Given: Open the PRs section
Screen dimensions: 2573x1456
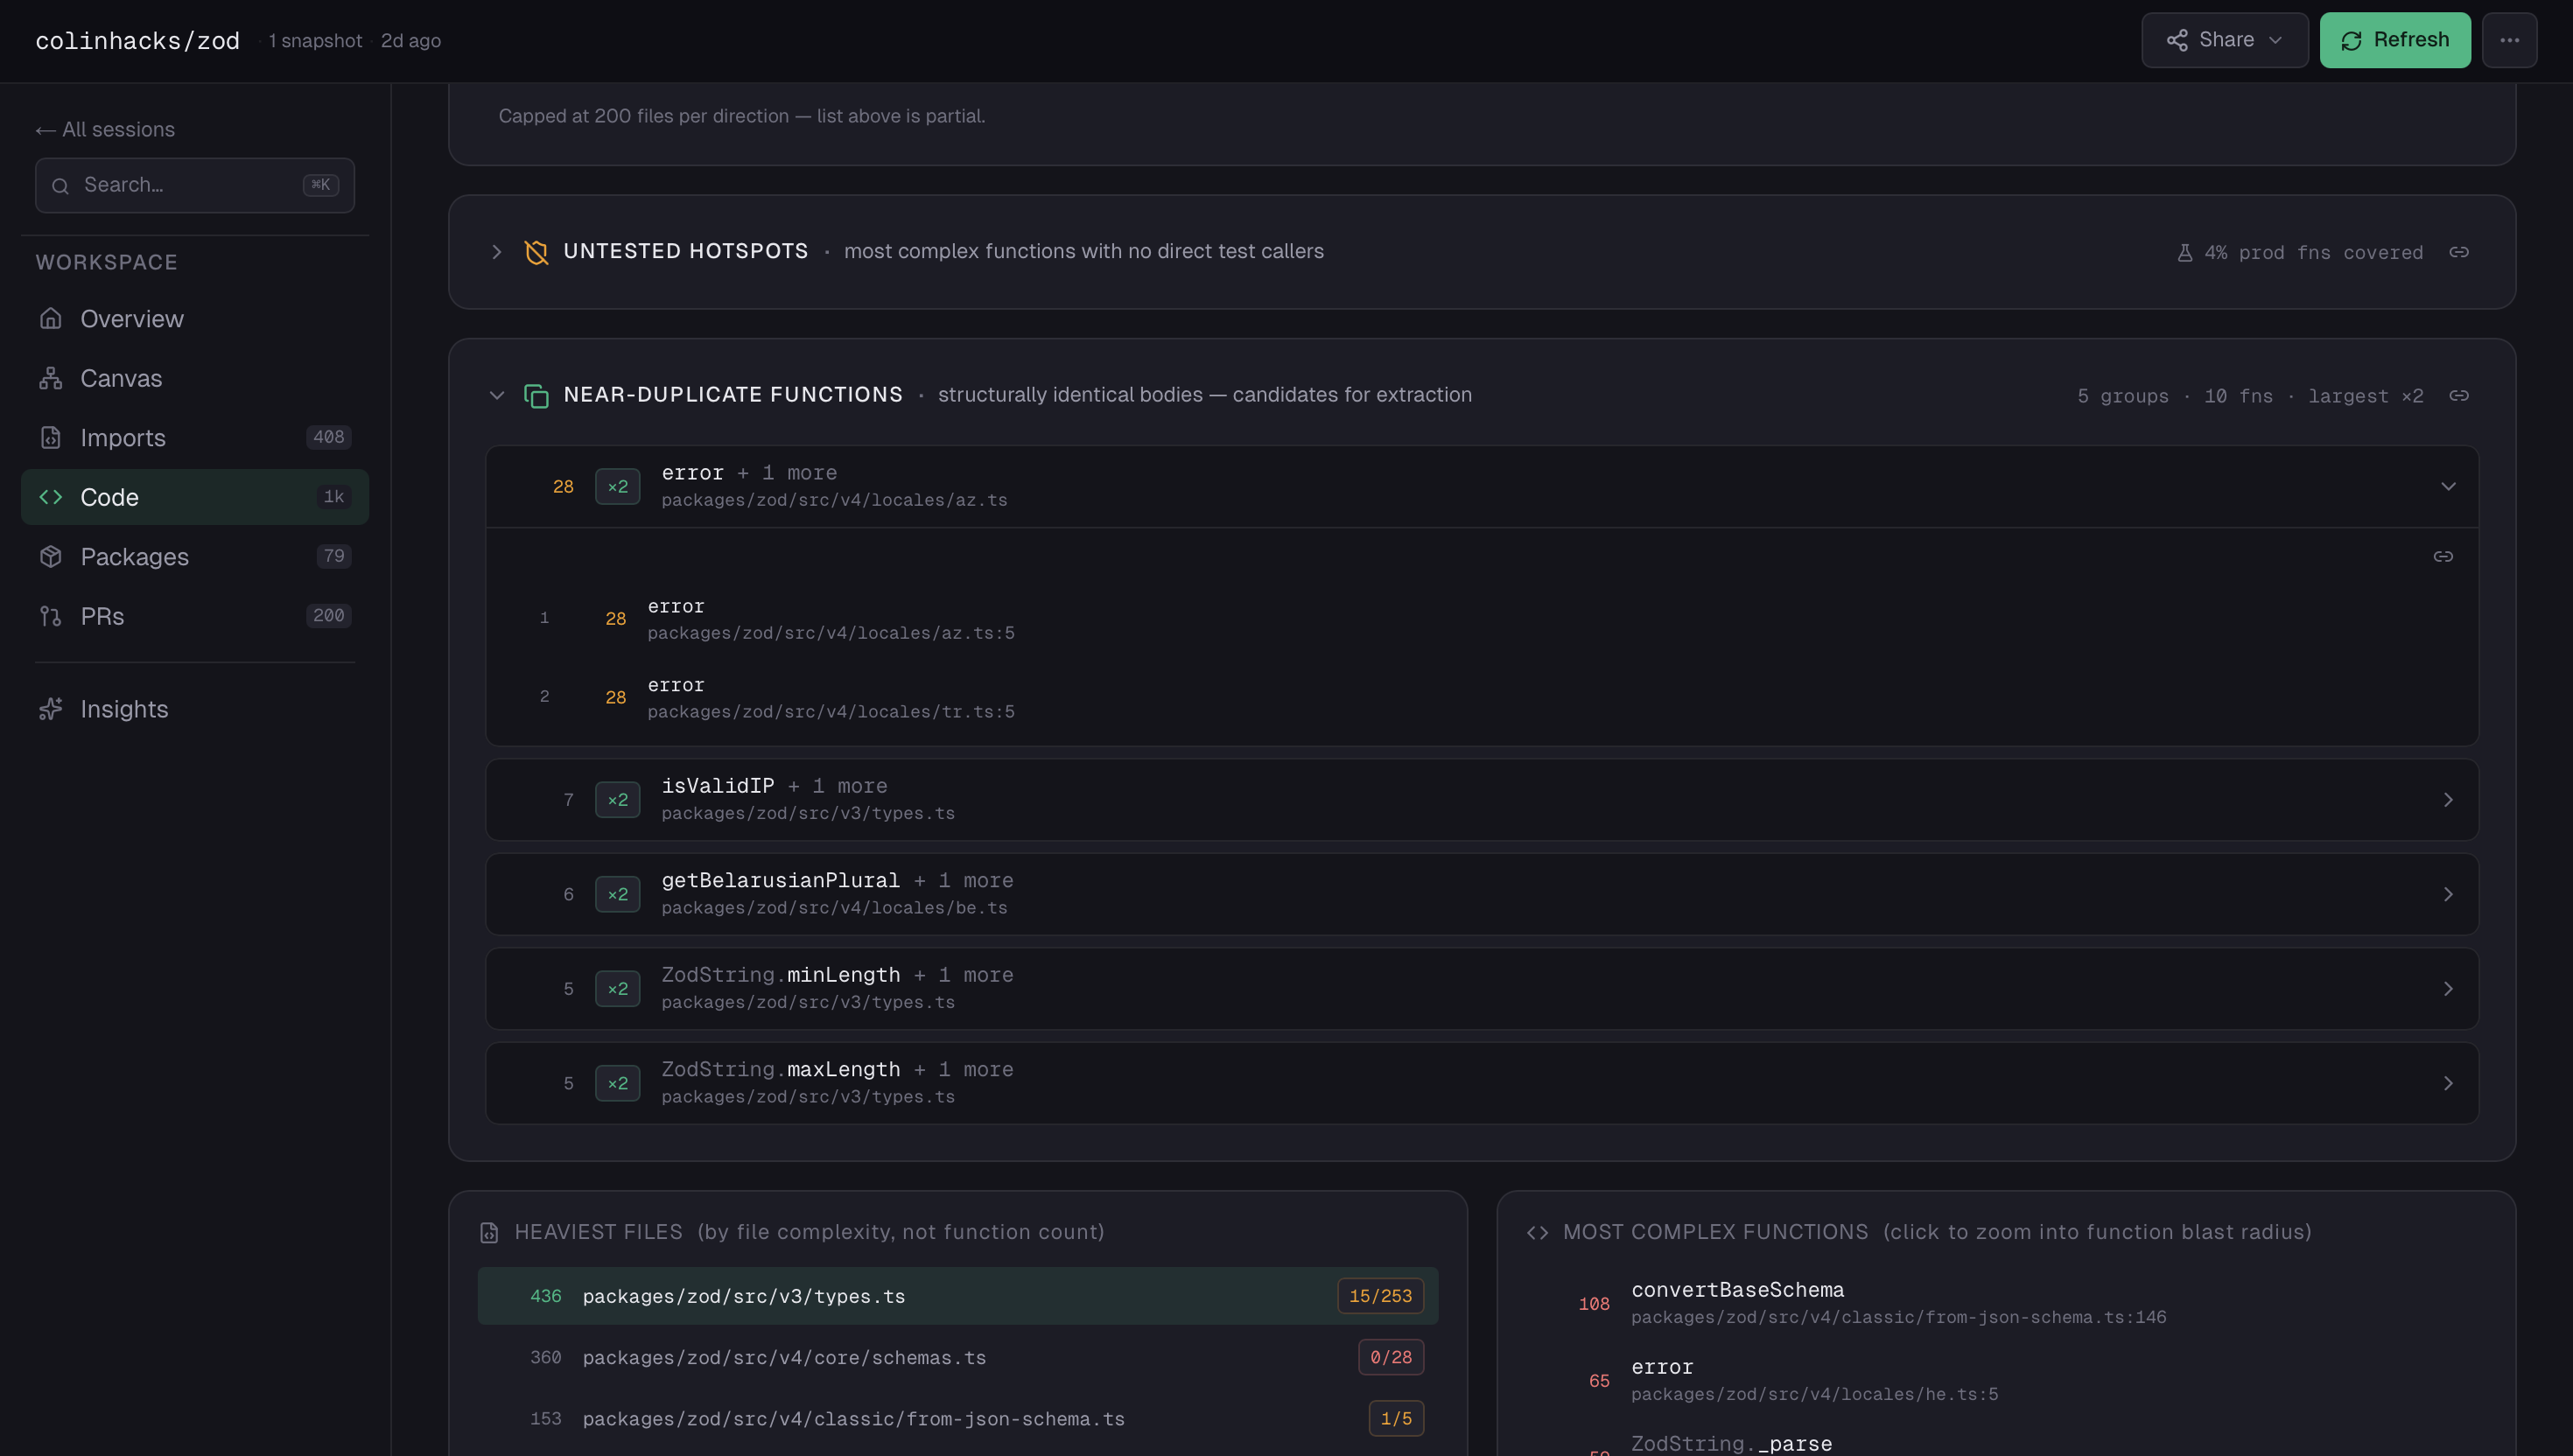Looking at the screenshot, I should [194, 616].
